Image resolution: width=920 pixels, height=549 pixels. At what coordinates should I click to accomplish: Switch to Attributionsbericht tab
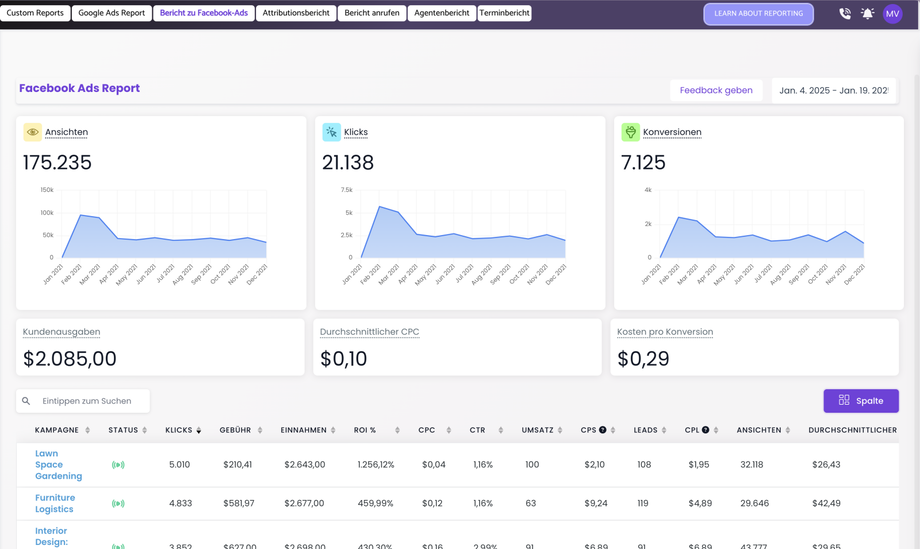pyautogui.click(x=296, y=13)
